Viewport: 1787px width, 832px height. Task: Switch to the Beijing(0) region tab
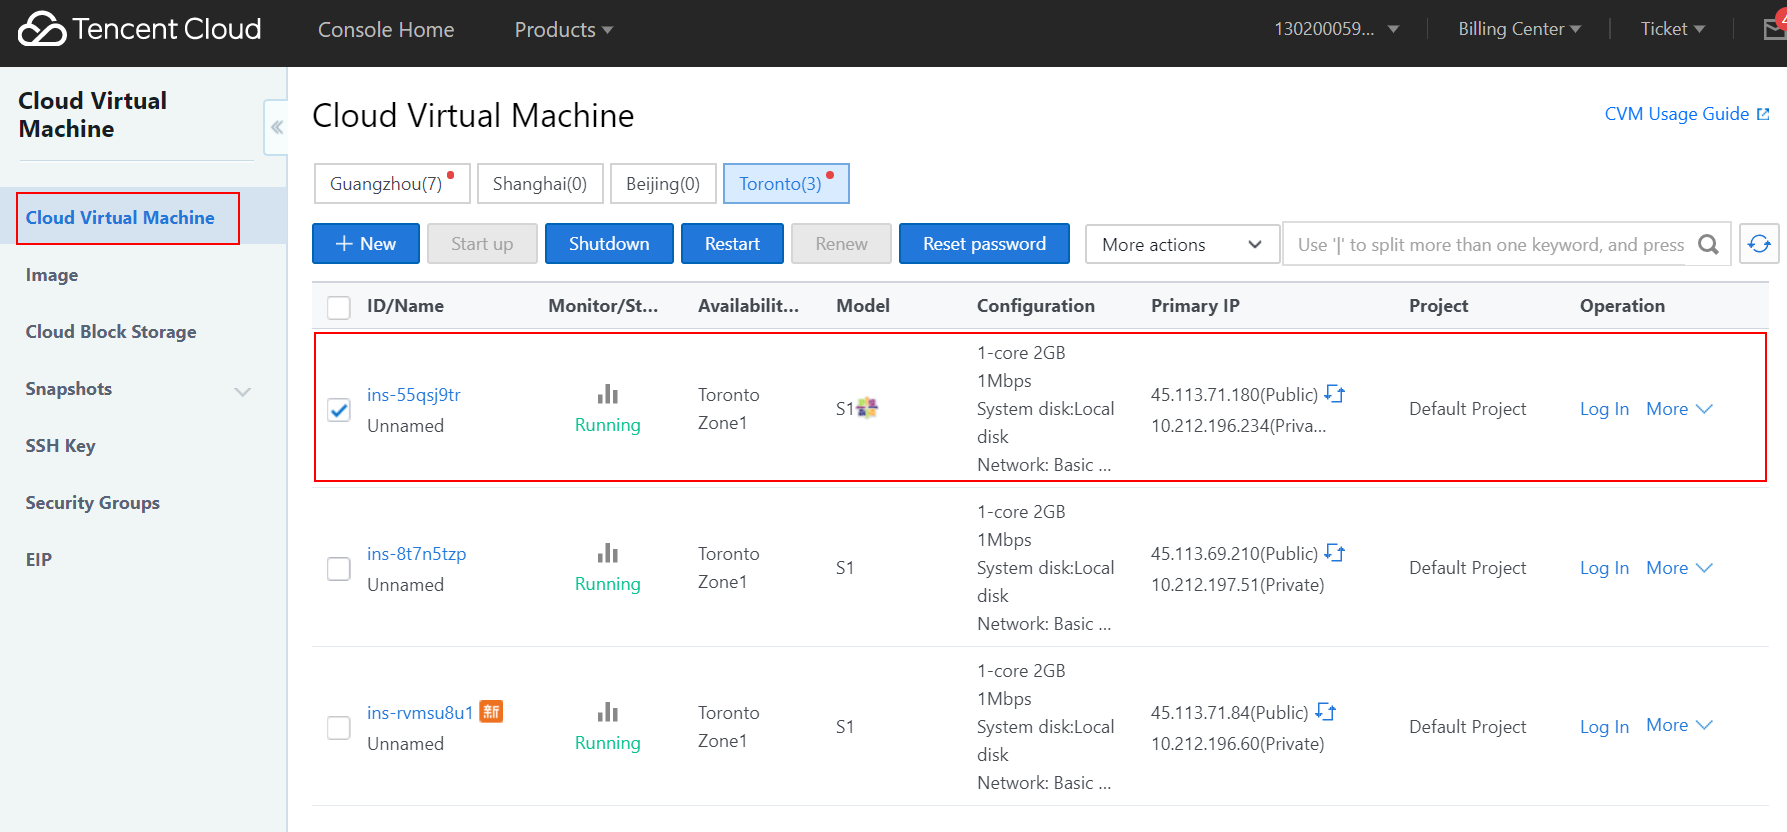click(663, 184)
